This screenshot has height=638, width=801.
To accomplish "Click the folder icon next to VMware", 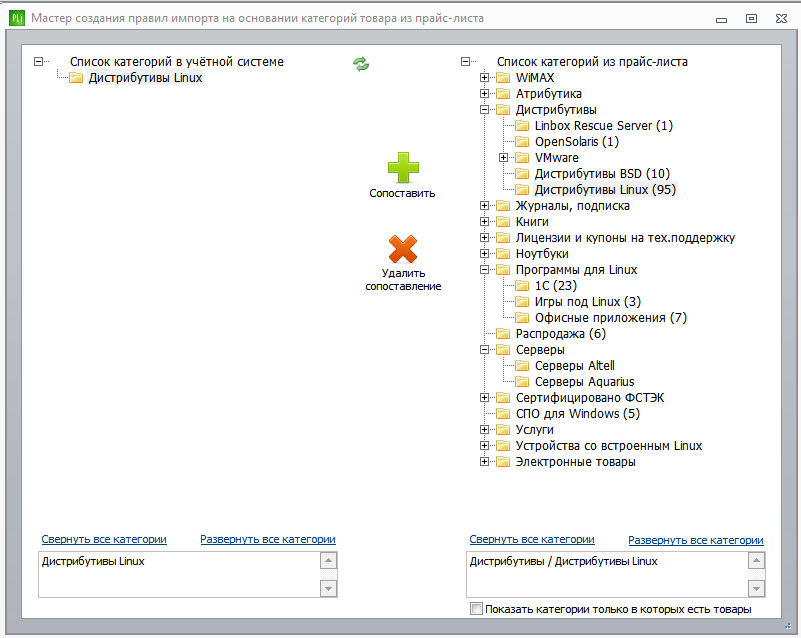I will click(522, 157).
